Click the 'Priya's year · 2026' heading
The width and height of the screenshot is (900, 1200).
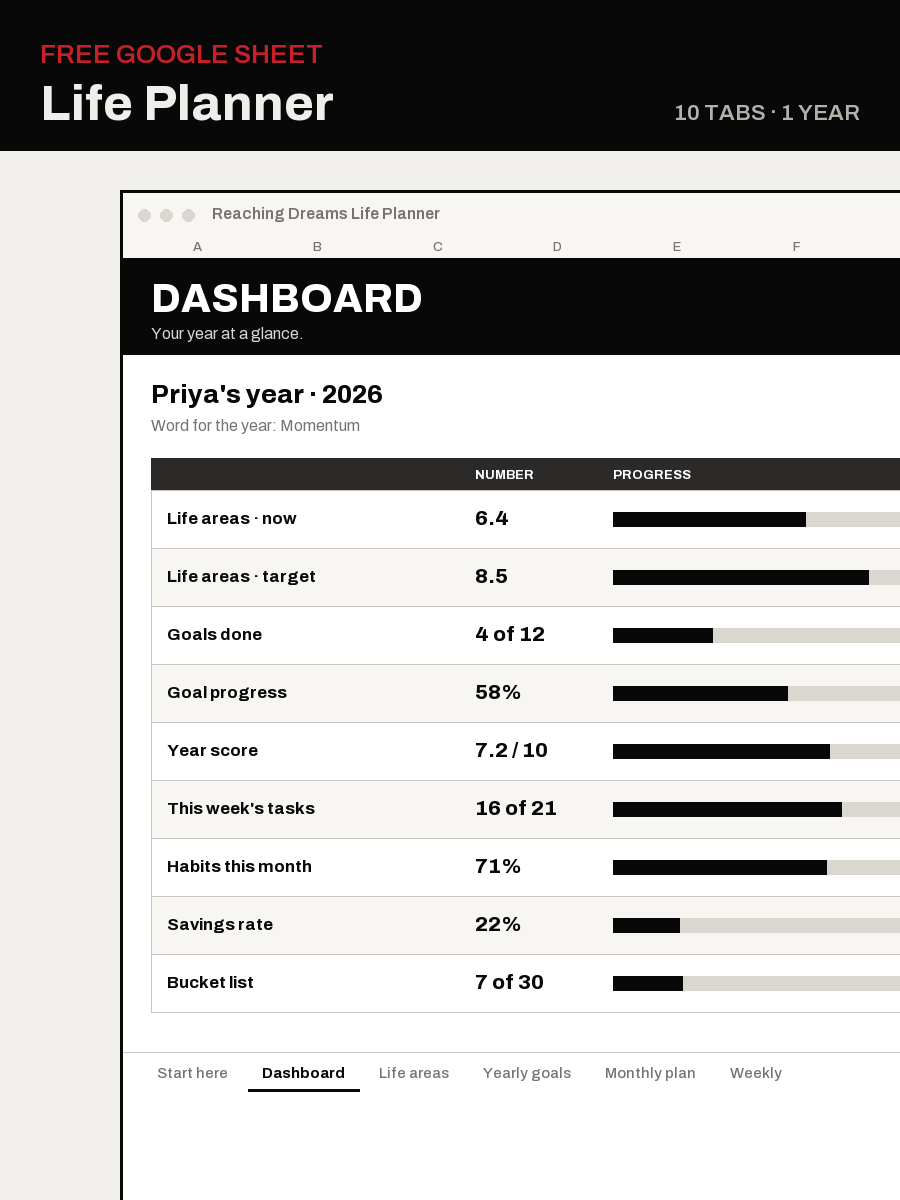[x=267, y=395]
